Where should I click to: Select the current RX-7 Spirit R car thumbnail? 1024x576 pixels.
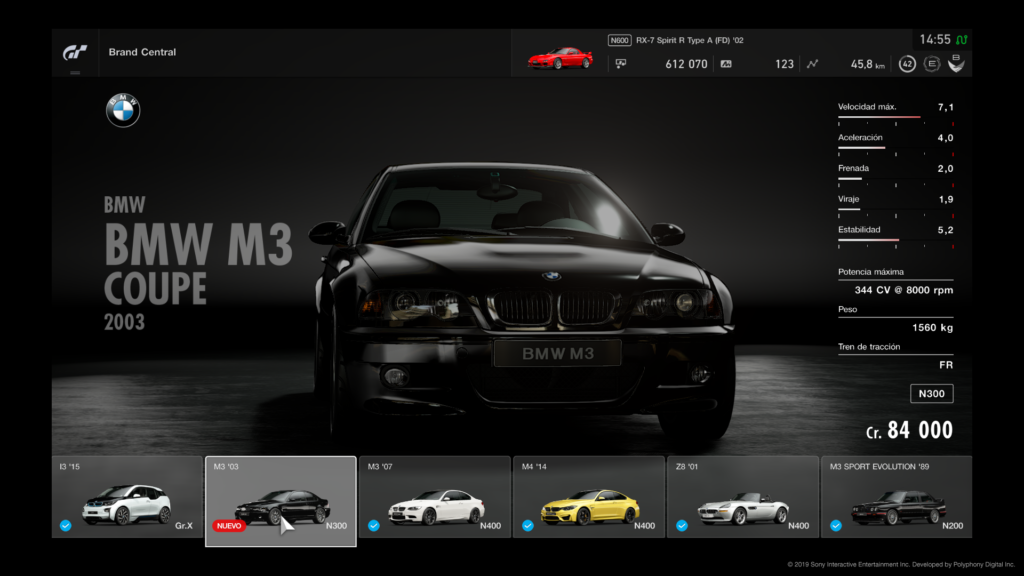[x=560, y=58]
